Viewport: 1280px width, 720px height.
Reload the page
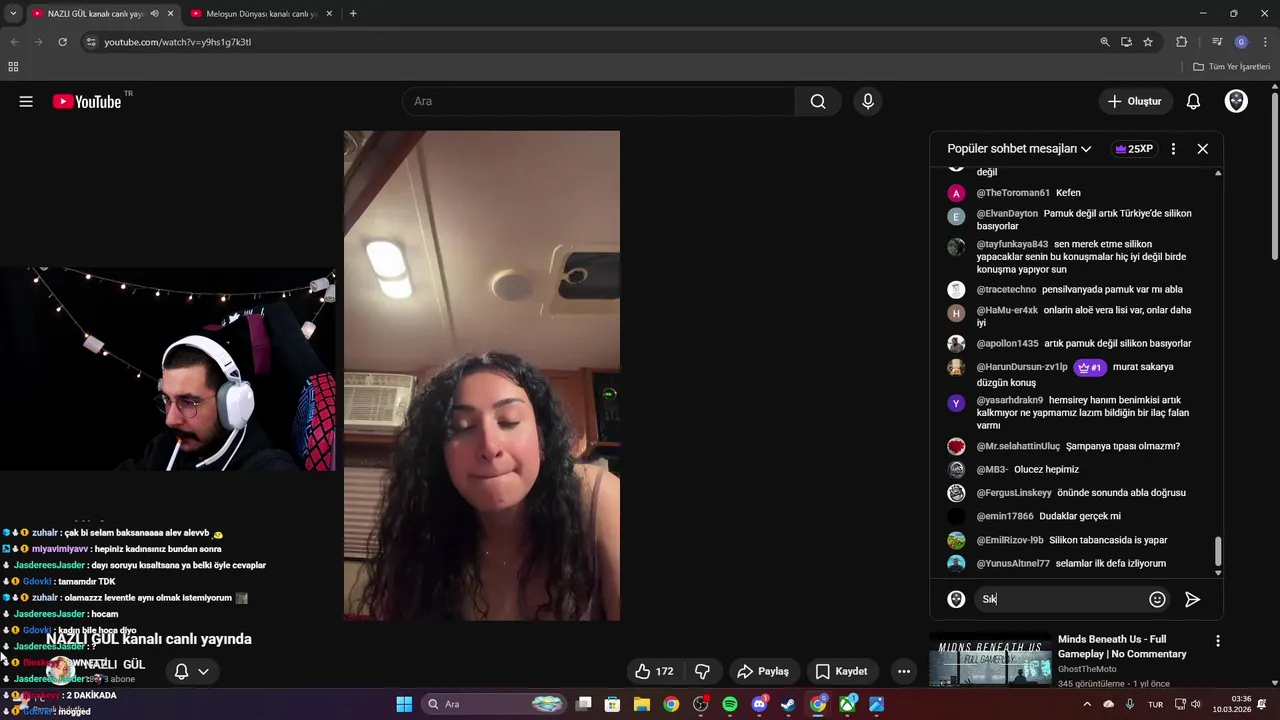[62, 42]
